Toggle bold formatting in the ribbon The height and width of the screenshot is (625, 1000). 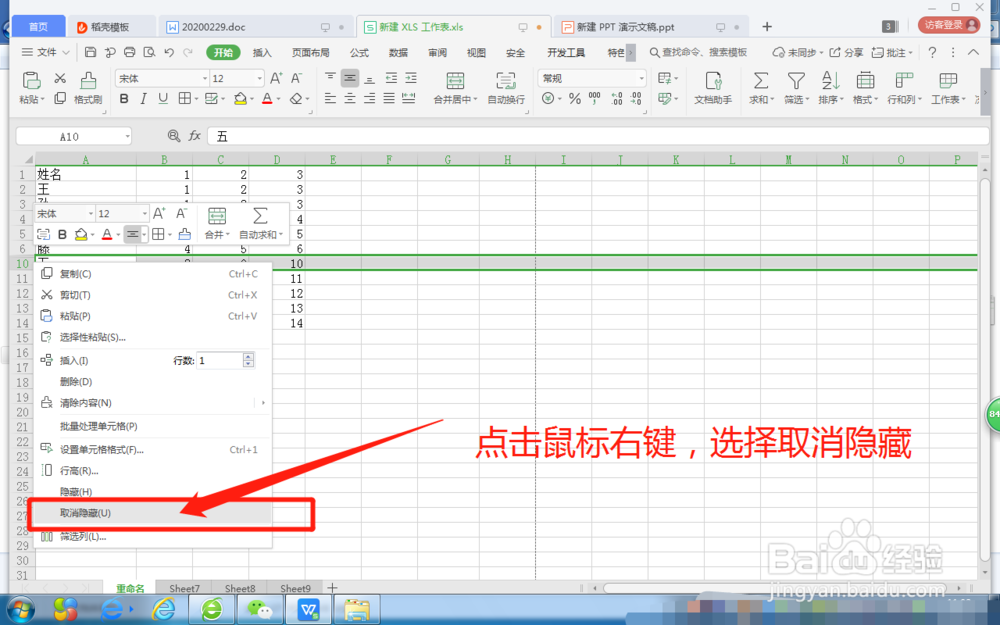[x=124, y=99]
